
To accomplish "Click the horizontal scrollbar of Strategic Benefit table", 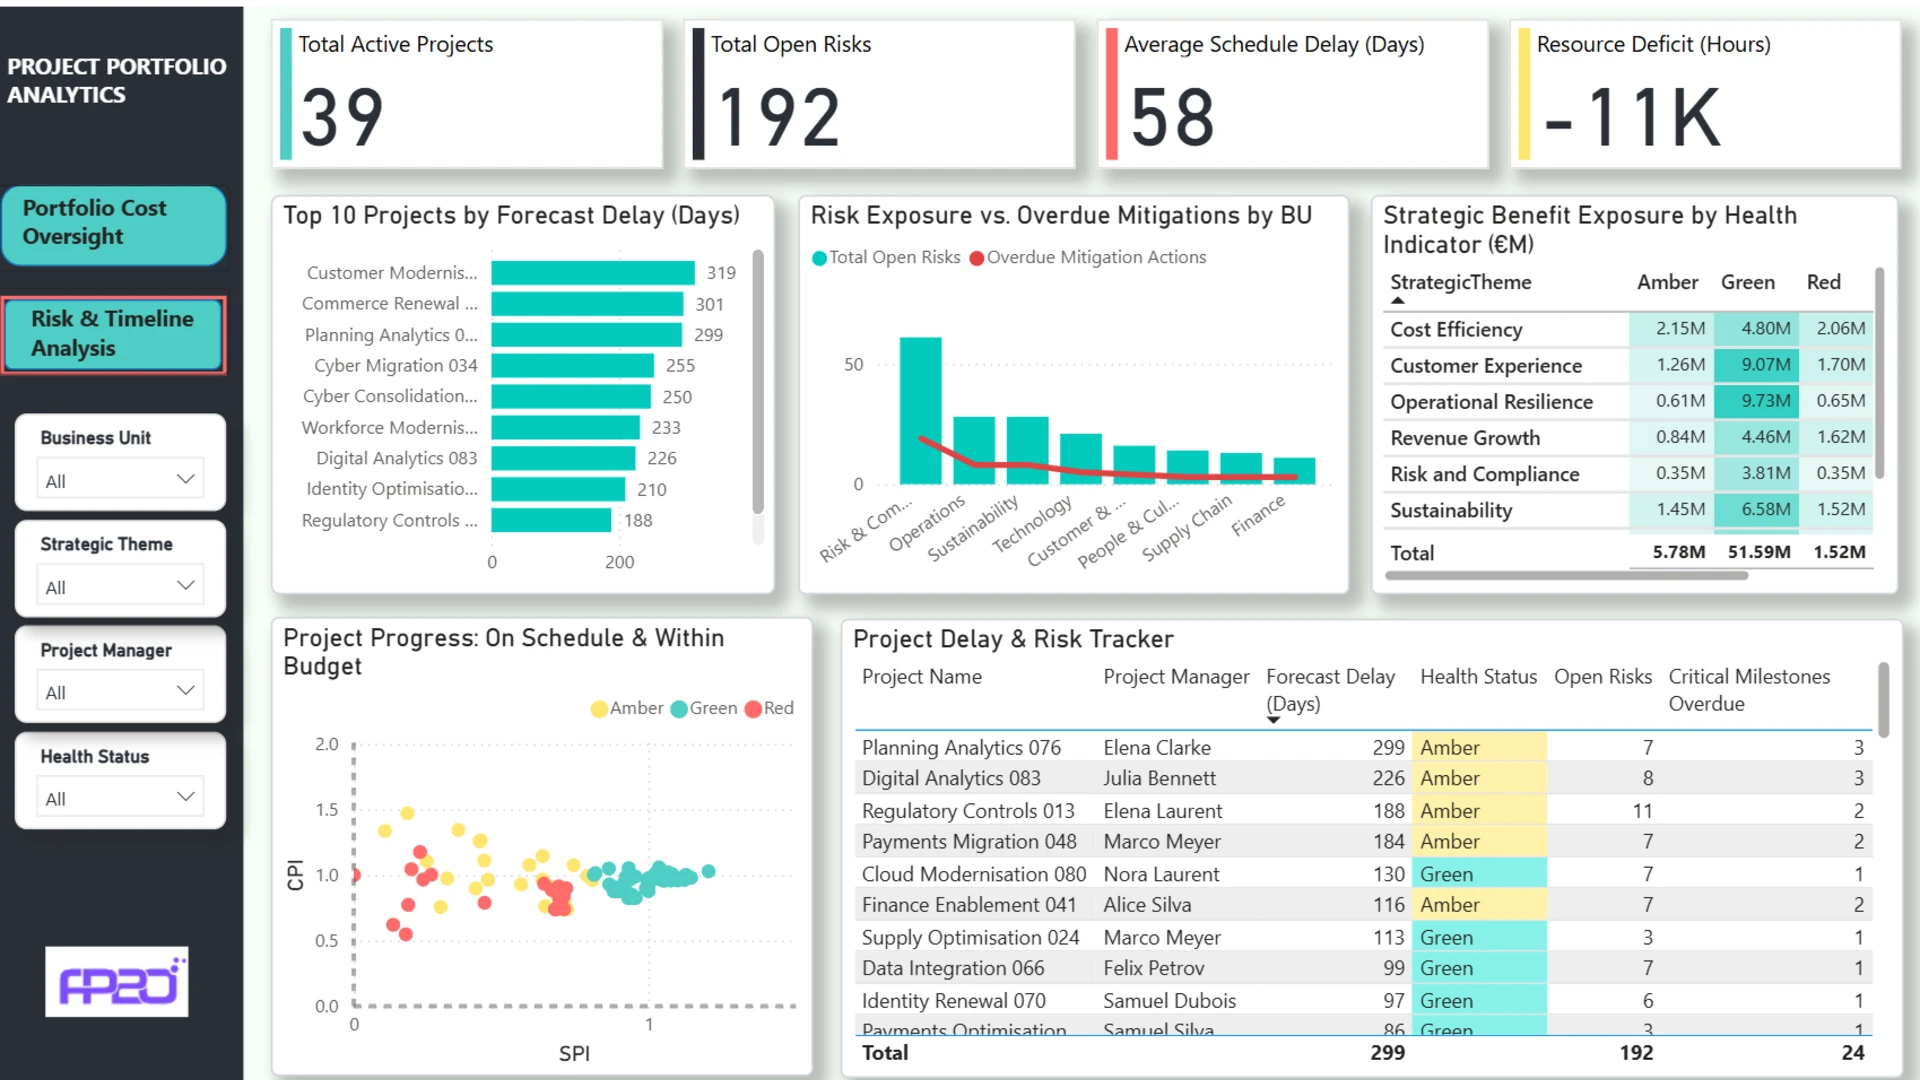I will [x=1566, y=576].
